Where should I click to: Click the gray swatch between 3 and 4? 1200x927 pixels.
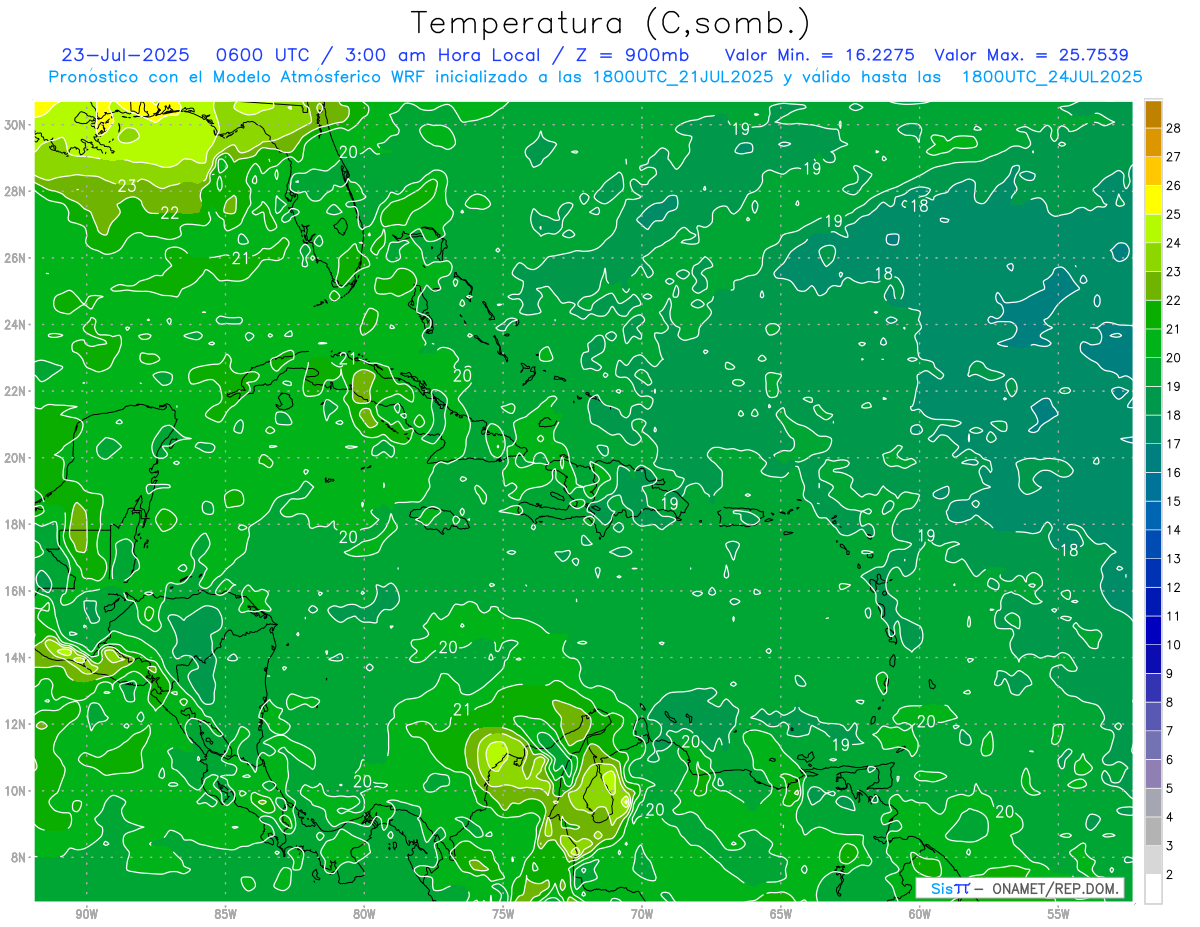tap(1153, 832)
